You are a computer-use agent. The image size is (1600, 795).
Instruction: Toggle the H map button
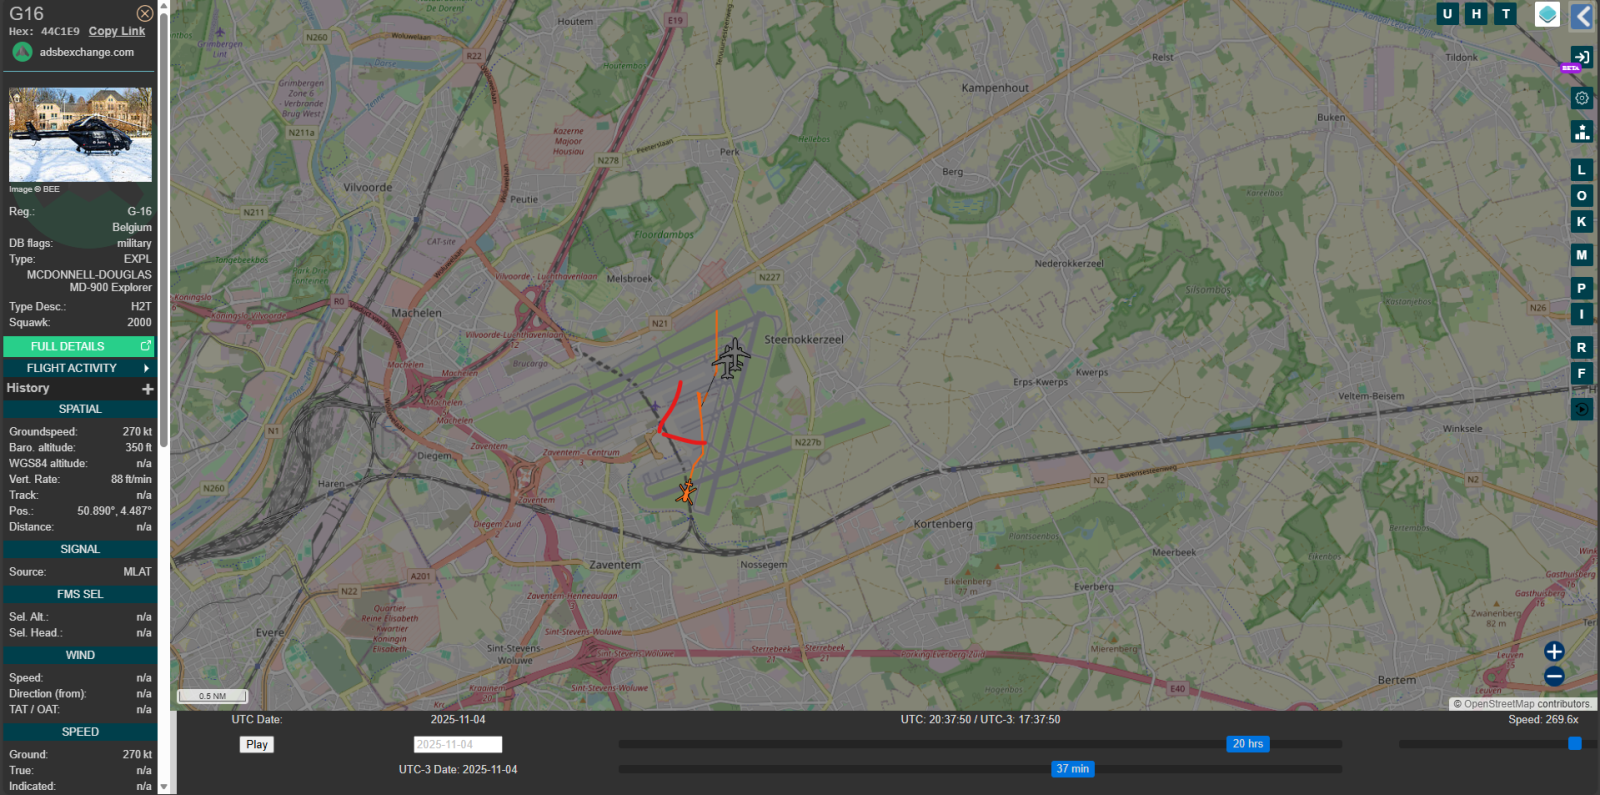click(1476, 14)
